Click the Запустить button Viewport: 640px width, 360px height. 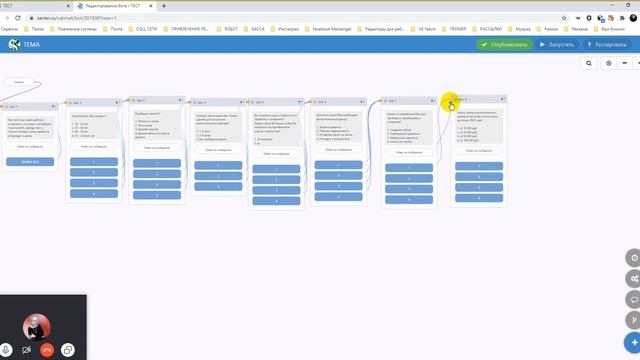pos(557,44)
